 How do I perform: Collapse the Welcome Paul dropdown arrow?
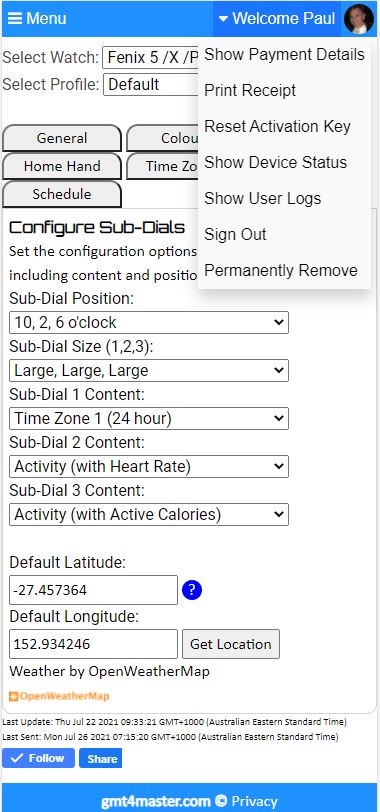point(223,19)
